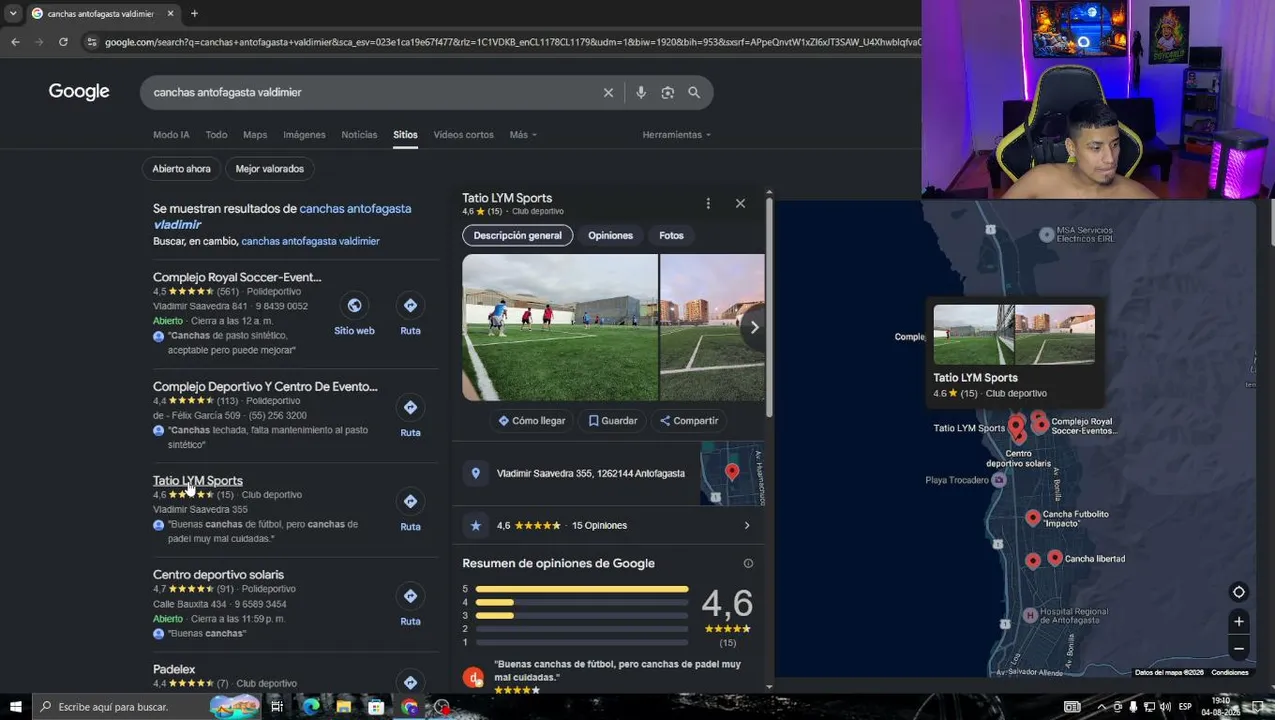Go back to the previous page

coord(15,42)
